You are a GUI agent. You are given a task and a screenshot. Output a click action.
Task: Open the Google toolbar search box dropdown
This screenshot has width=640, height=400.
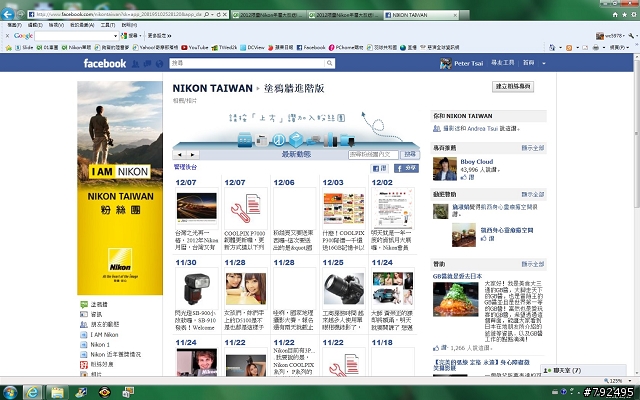coord(115,36)
